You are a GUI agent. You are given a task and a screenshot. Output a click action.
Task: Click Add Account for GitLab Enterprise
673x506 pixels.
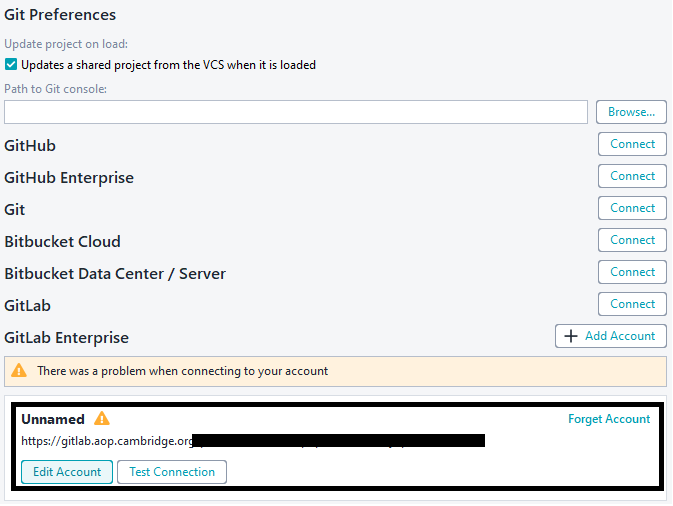[611, 336]
